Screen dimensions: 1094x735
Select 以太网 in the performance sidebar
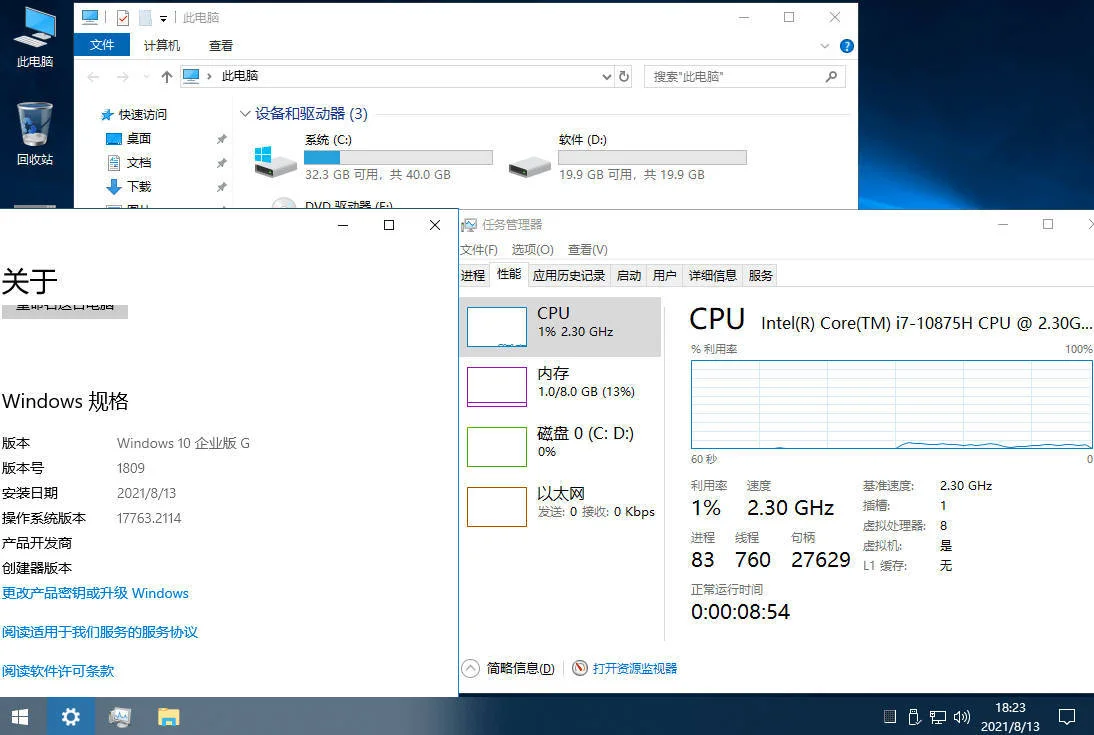pos(560,502)
